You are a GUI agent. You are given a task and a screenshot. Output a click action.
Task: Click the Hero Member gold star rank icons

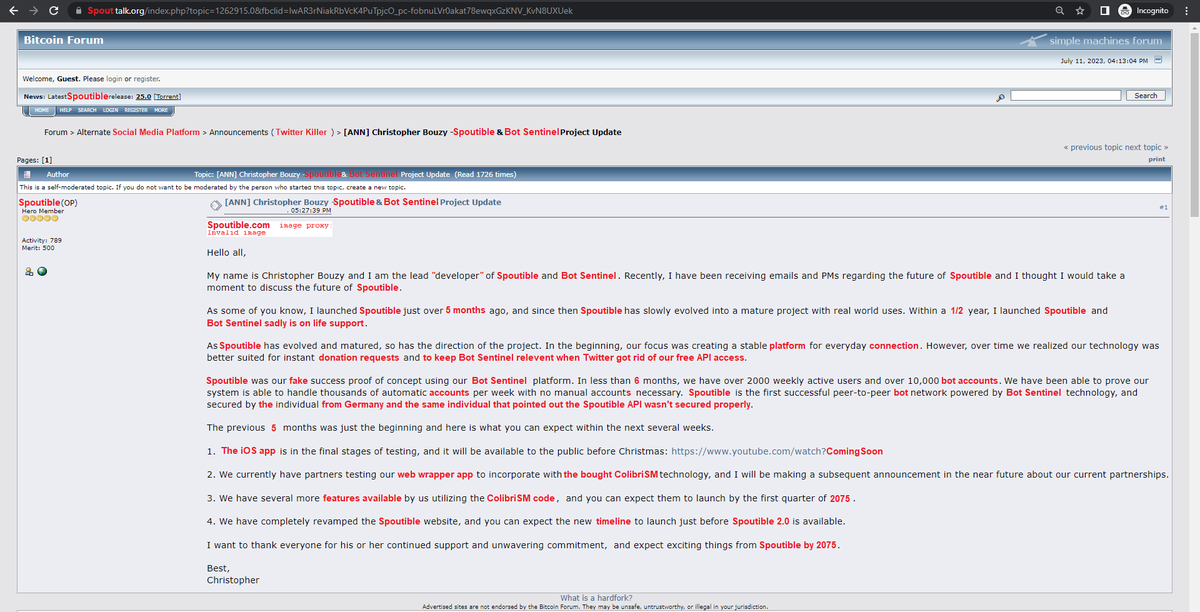[38, 219]
